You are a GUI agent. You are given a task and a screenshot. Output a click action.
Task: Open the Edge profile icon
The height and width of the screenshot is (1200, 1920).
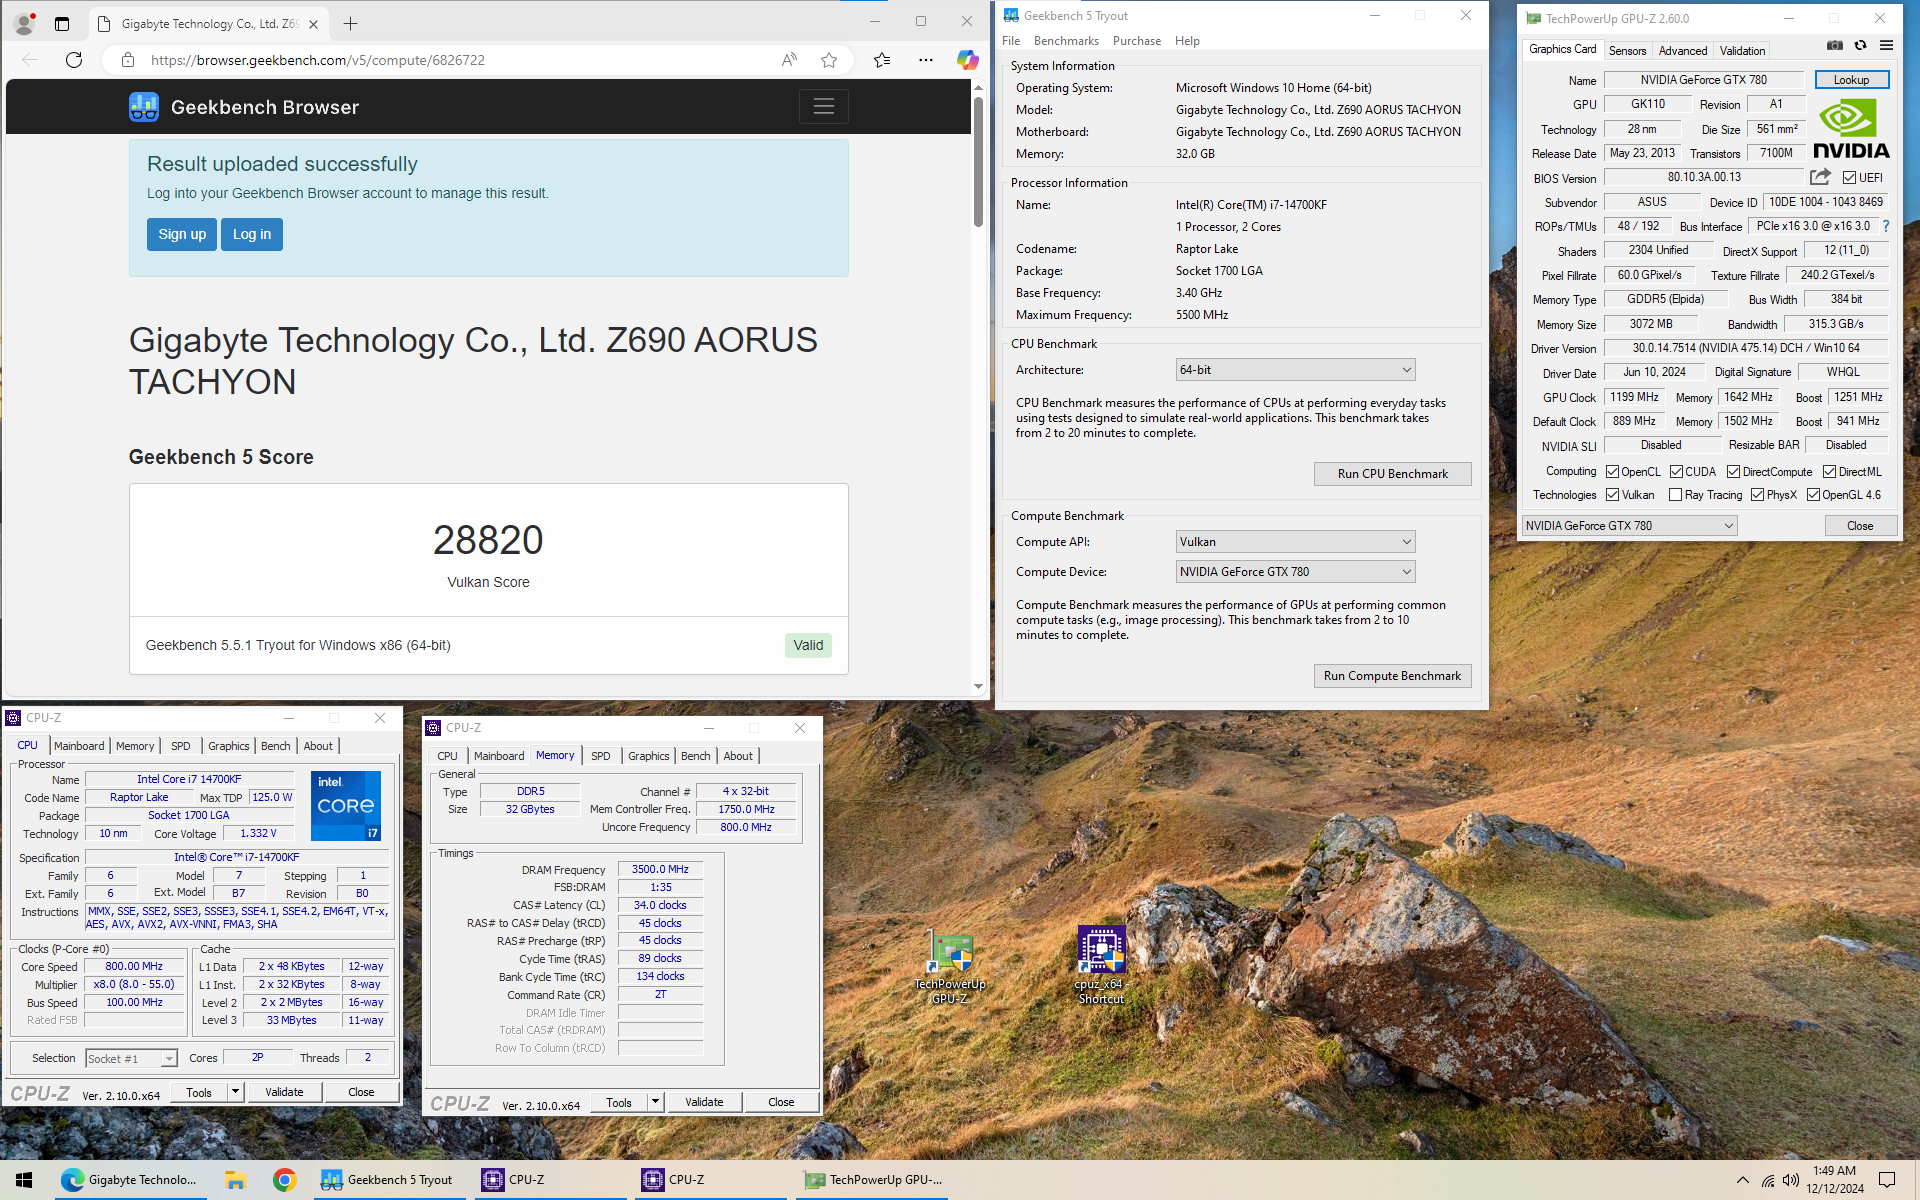pos(25,23)
